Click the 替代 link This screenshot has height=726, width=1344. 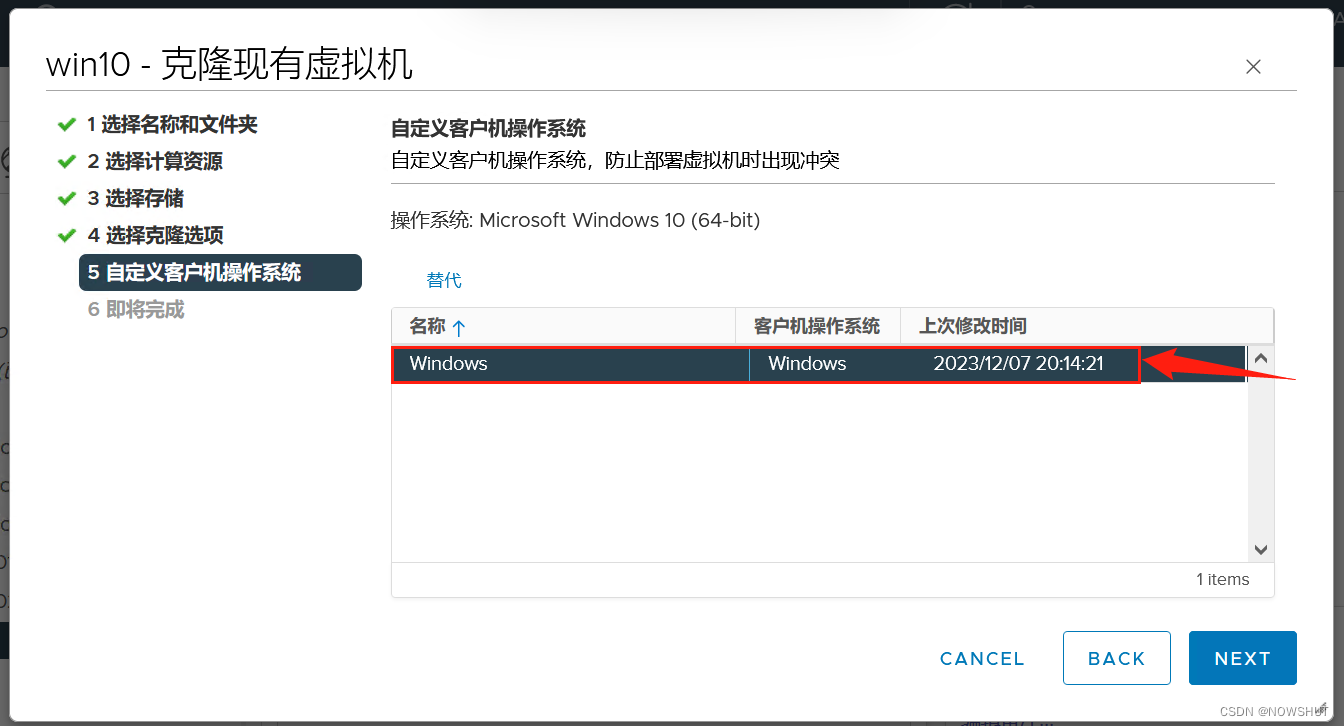(x=444, y=280)
